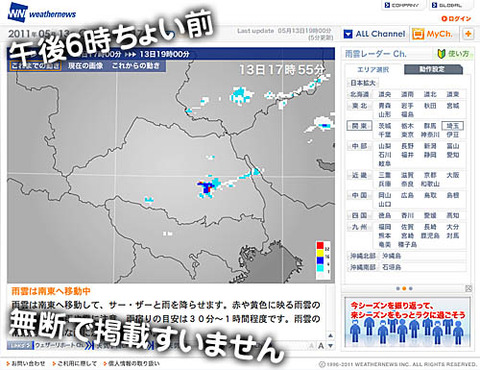Screen dimensions: 480x370
Task: Select the 近畿 region button
Action: tap(359, 175)
